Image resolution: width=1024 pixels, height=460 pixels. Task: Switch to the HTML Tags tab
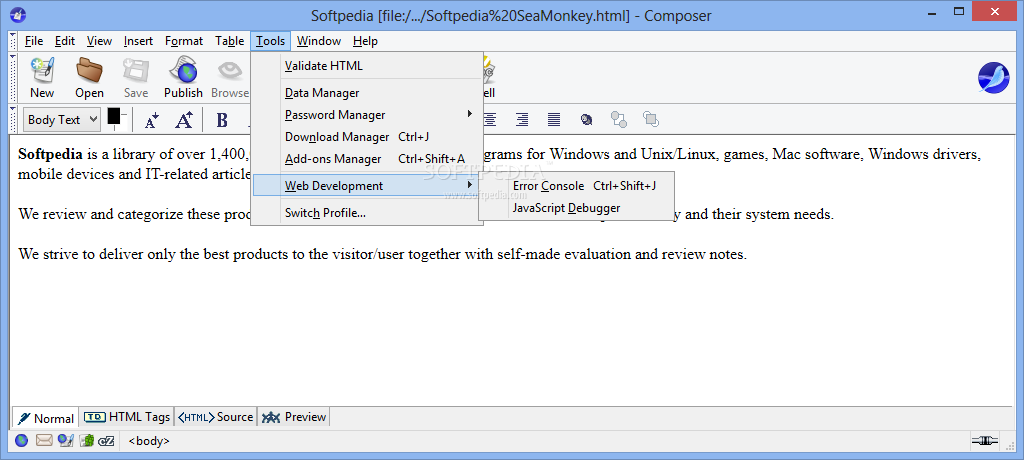click(127, 417)
